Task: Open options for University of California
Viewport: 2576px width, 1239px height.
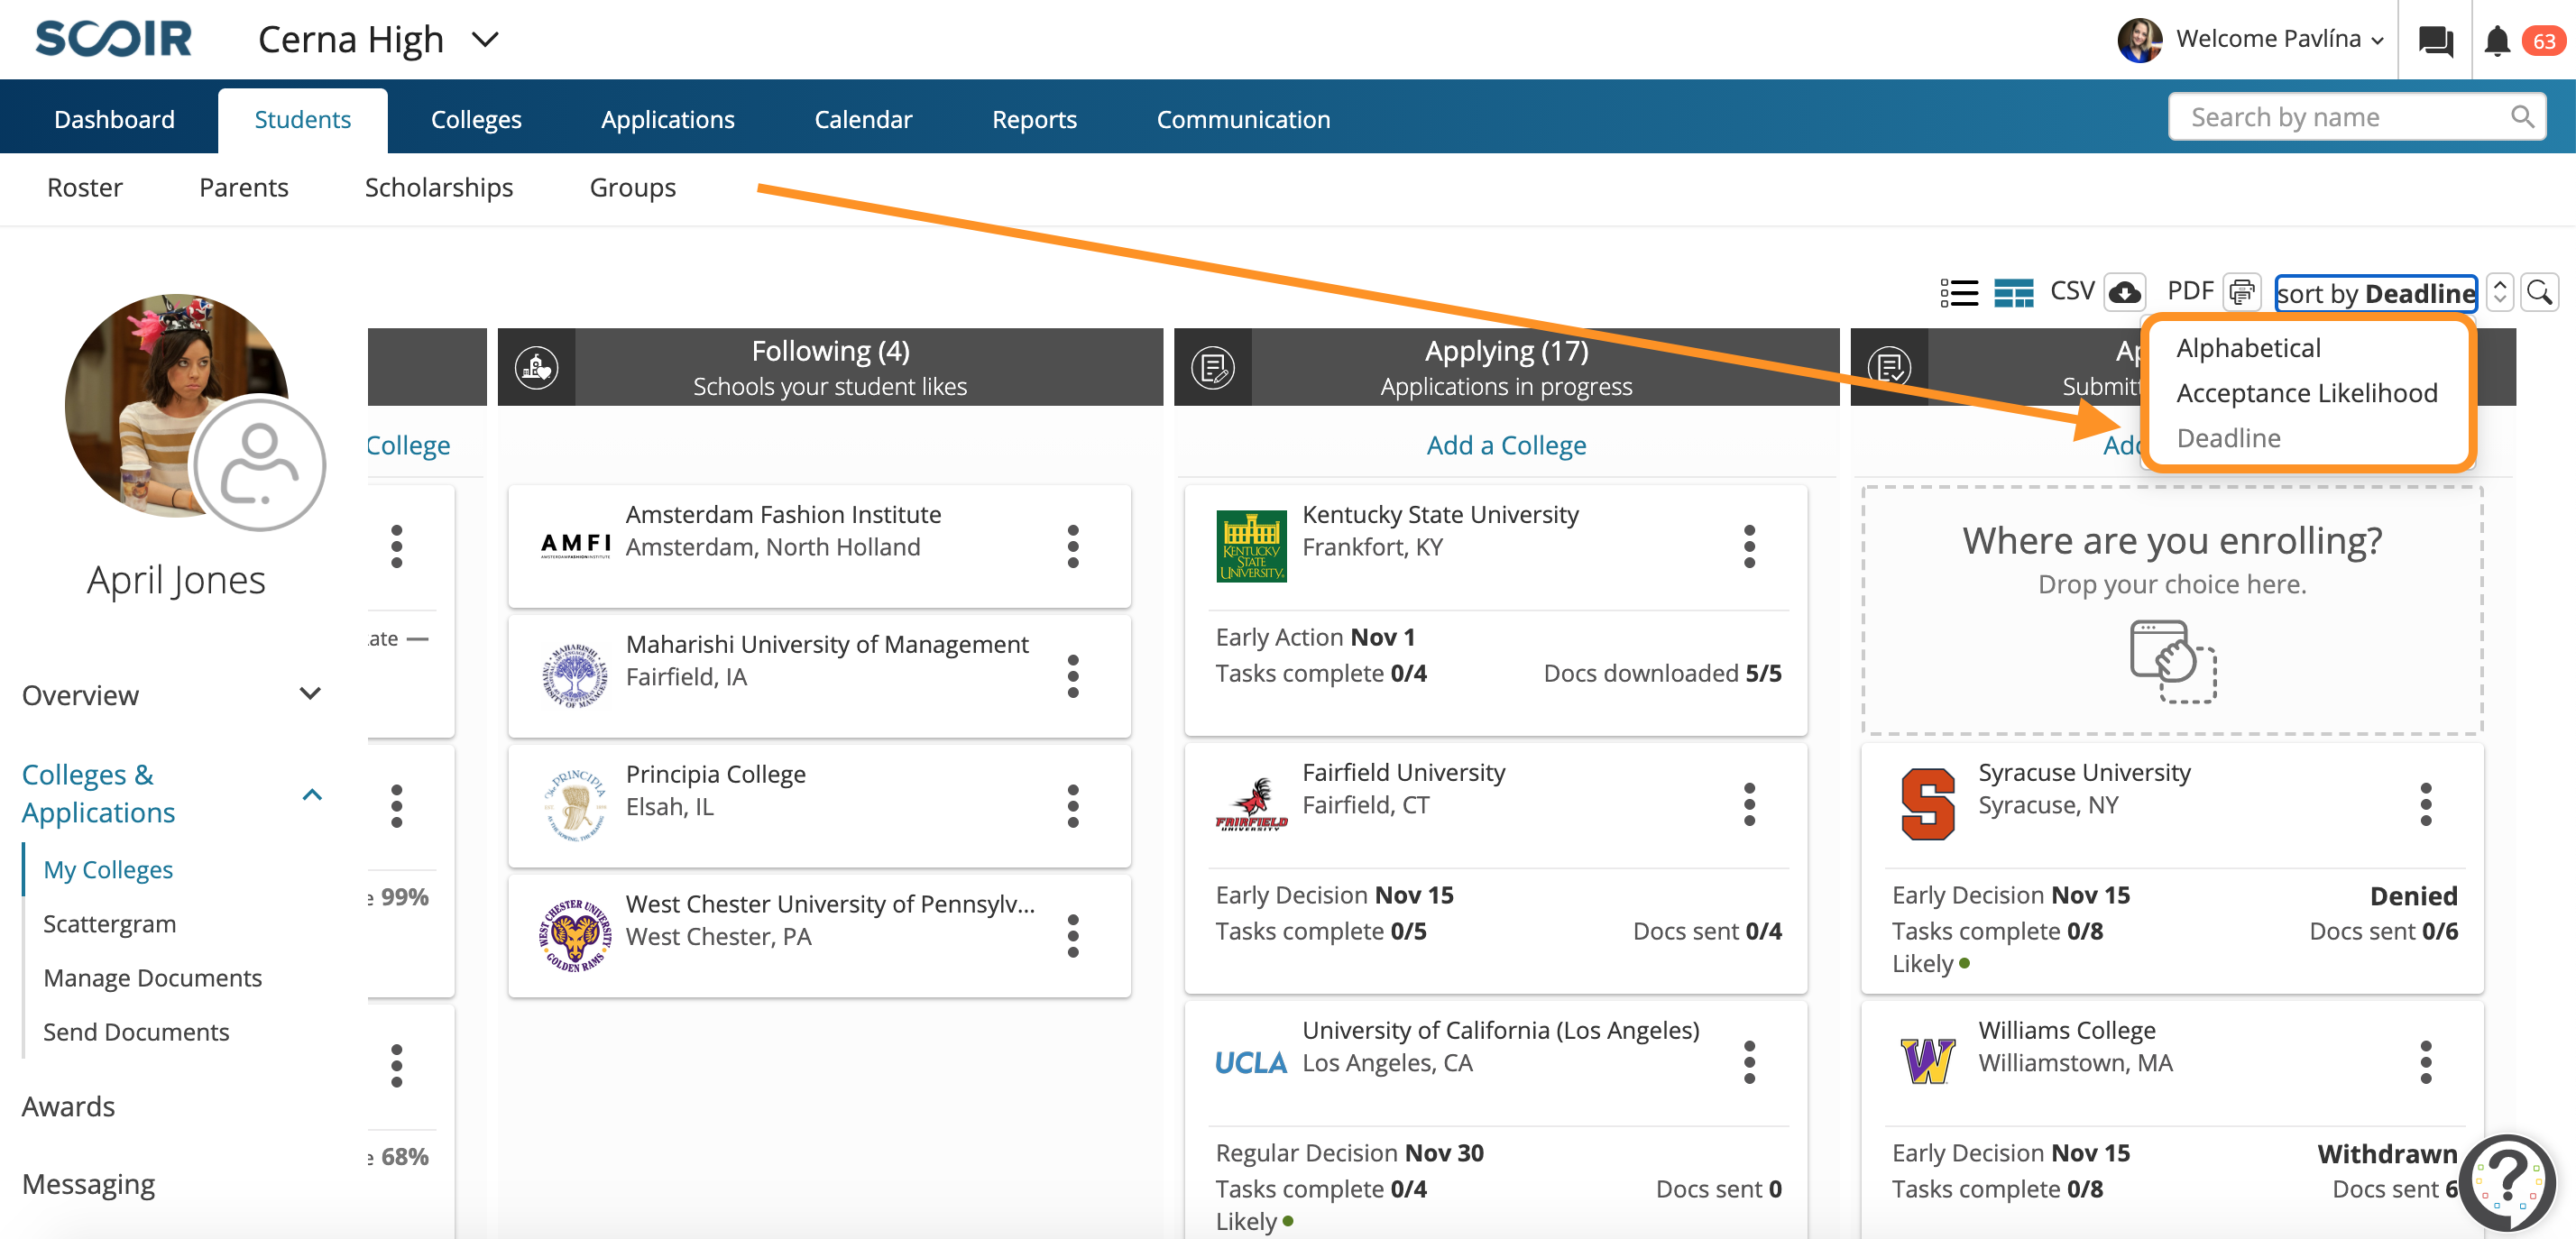Action: (1749, 1062)
